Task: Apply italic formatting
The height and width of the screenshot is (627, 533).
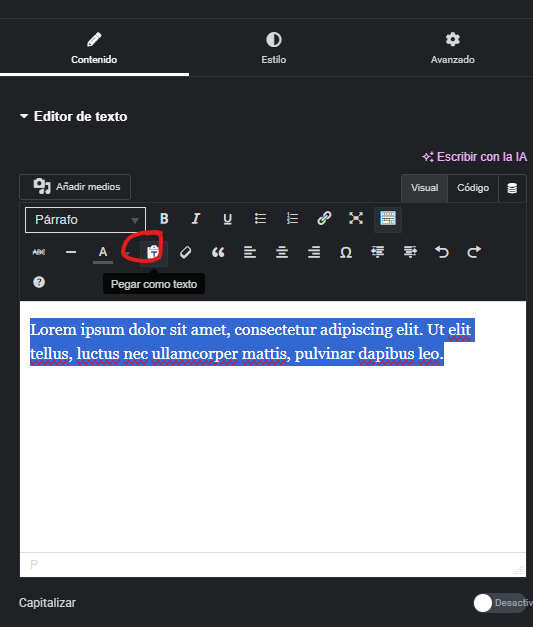Action: (x=196, y=219)
